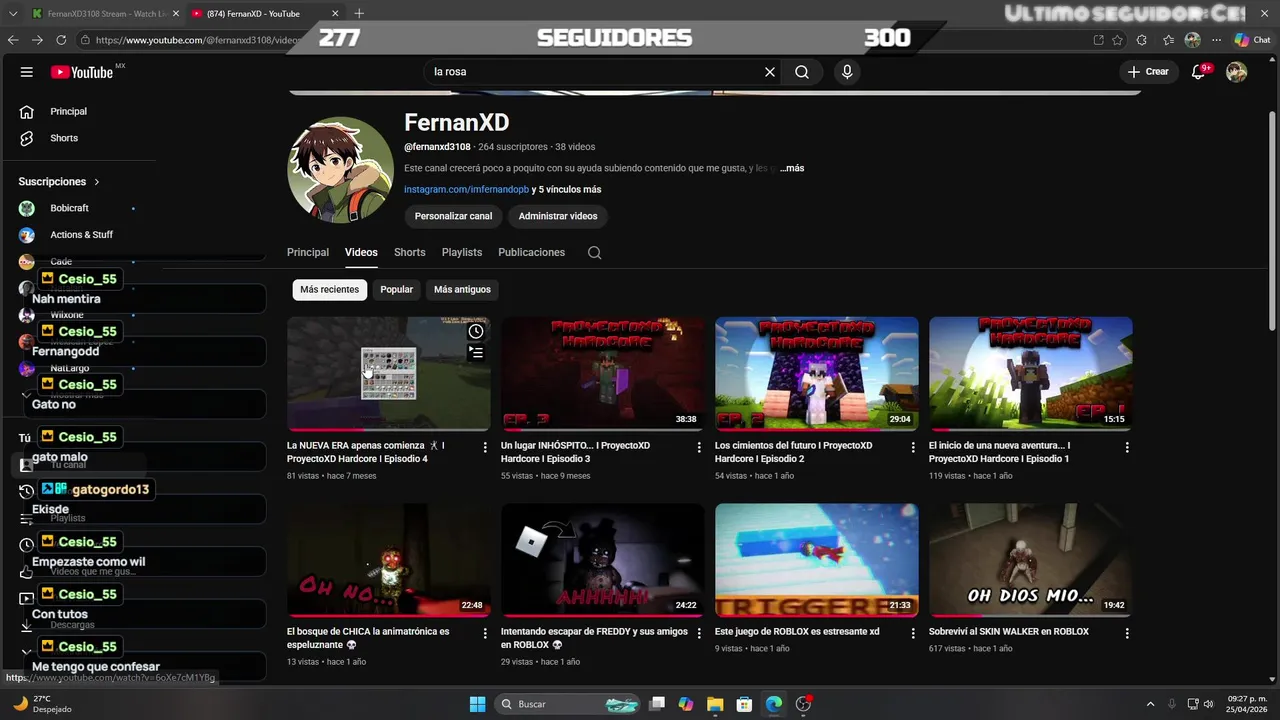Favorite this page with the star icon
1280x720 pixels.
click(x=1117, y=40)
